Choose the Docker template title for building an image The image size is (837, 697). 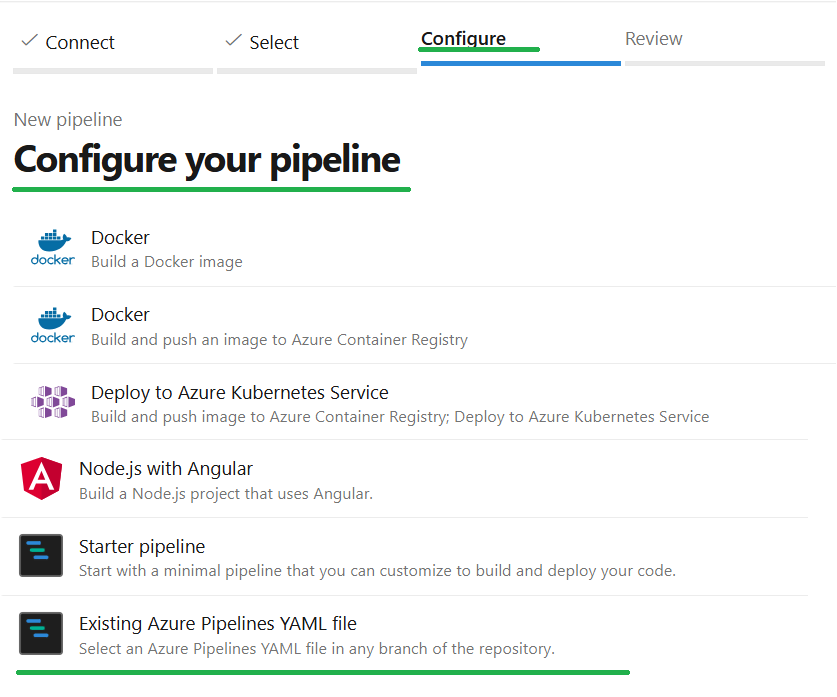pyautogui.click(x=120, y=237)
